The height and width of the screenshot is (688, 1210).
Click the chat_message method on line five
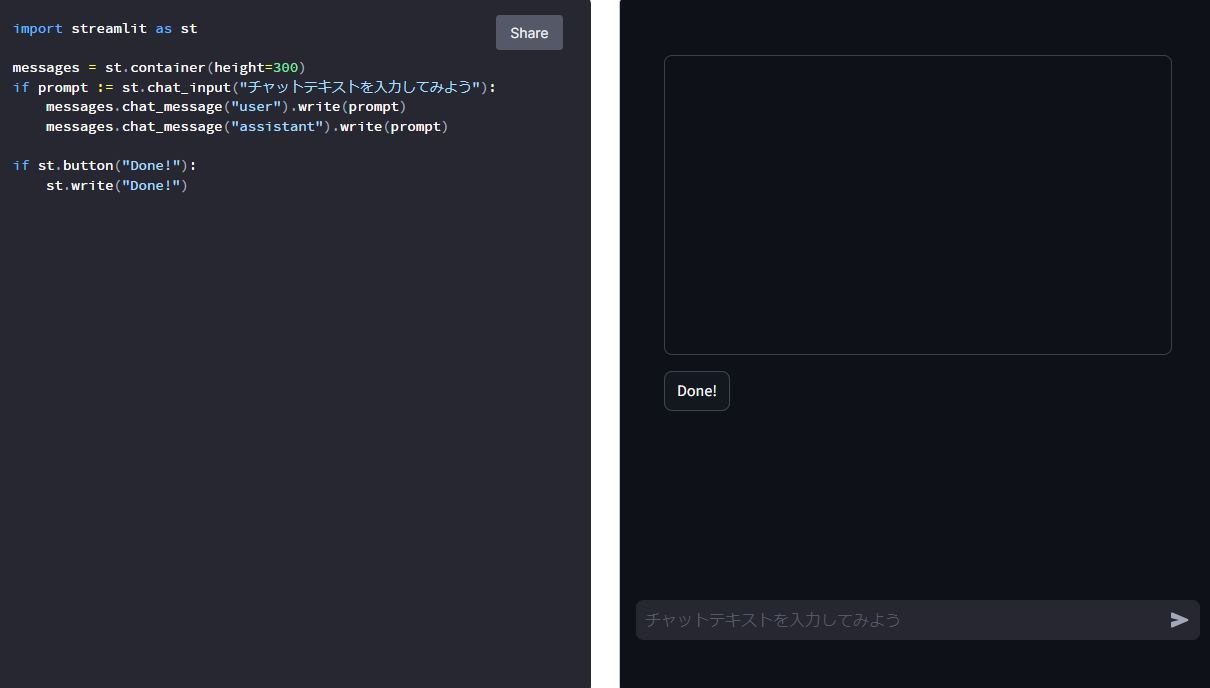coord(172,106)
